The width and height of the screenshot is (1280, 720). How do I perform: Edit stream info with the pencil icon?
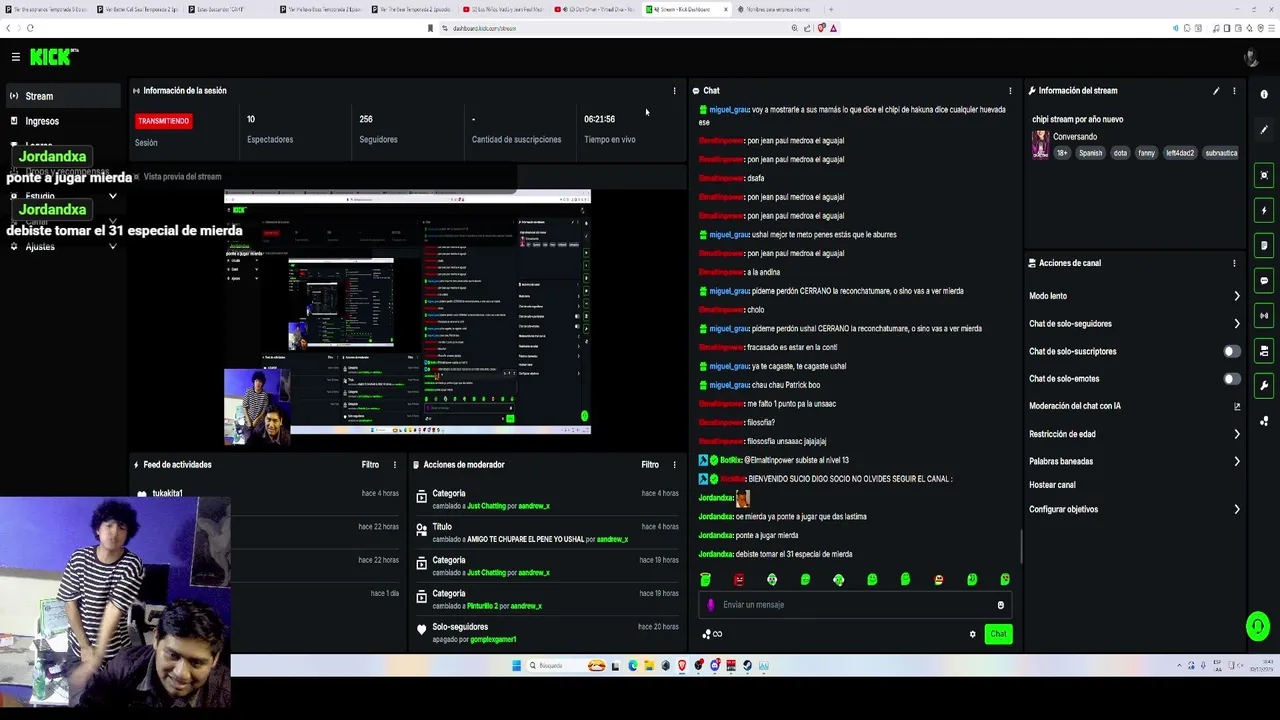point(1216,91)
